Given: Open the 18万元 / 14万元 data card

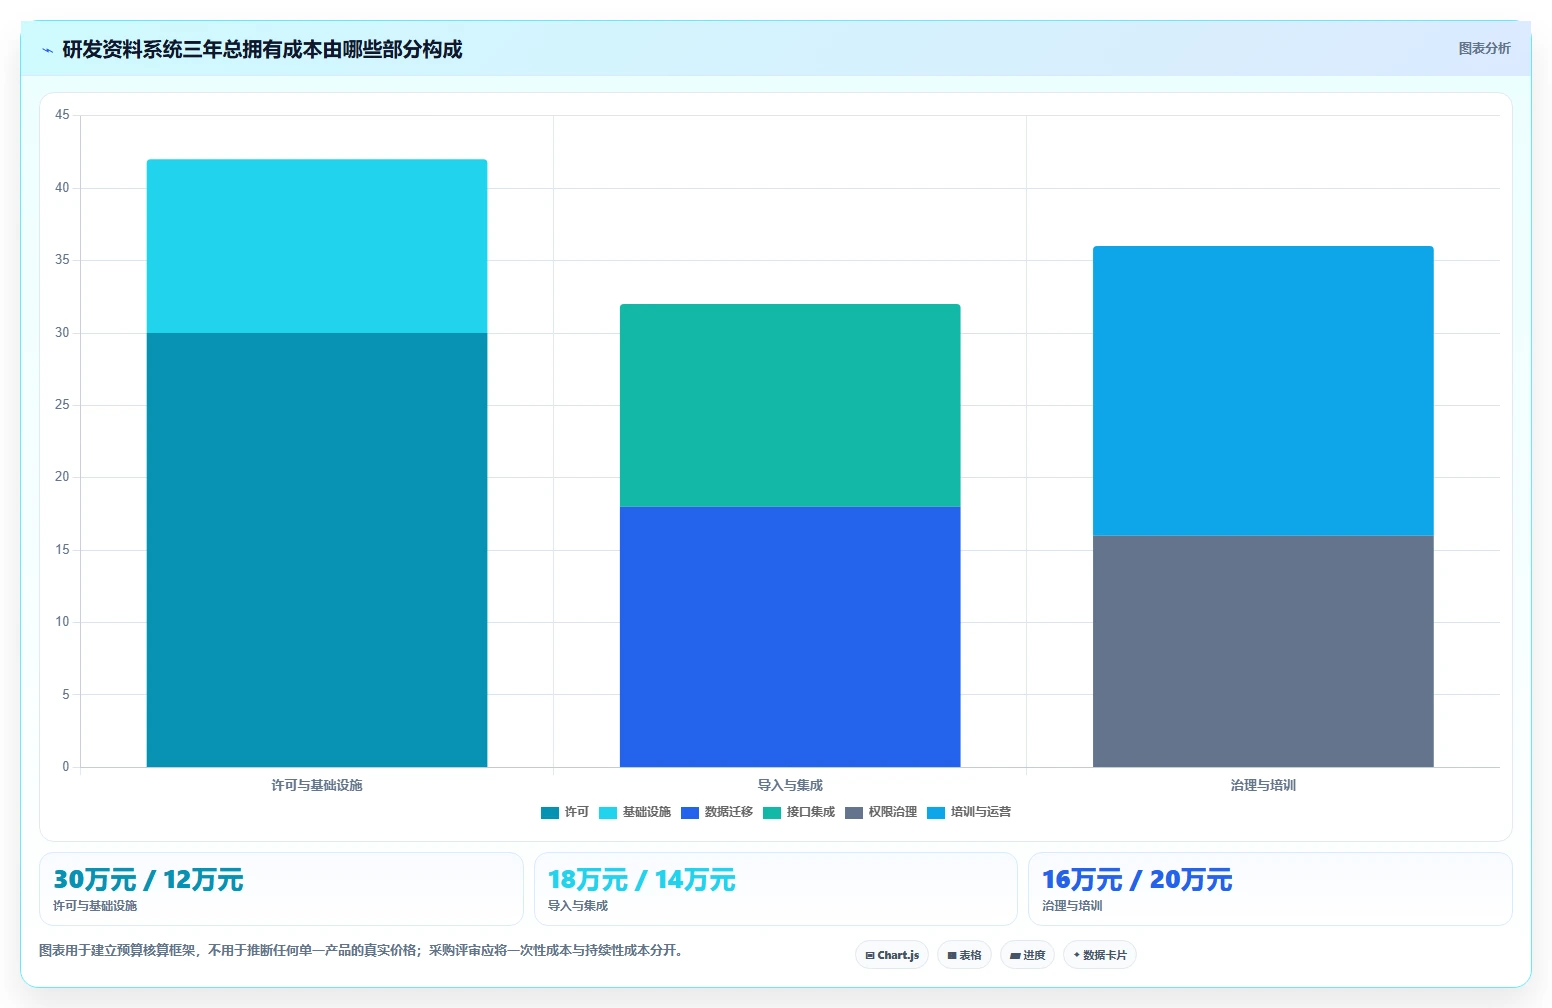Looking at the screenshot, I should point(775,889).
